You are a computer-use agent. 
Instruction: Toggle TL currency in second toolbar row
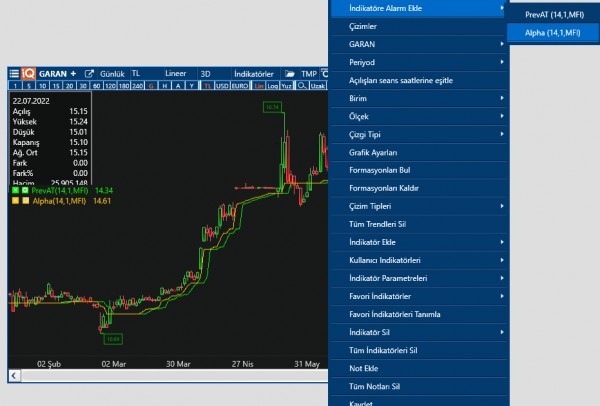tap(207, 86)
